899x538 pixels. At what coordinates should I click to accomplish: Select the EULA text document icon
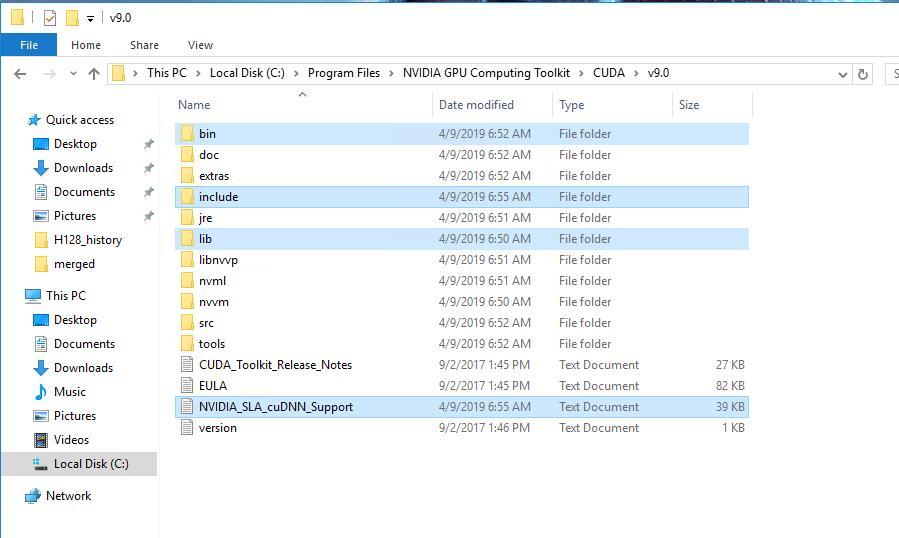[186, 386]
